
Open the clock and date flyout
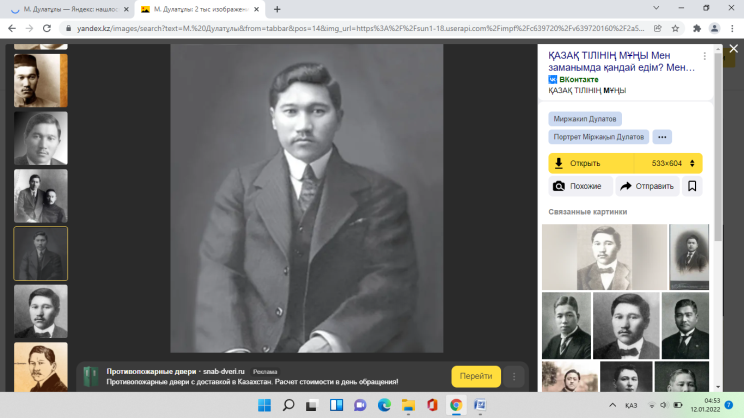(x=705, y=405)
